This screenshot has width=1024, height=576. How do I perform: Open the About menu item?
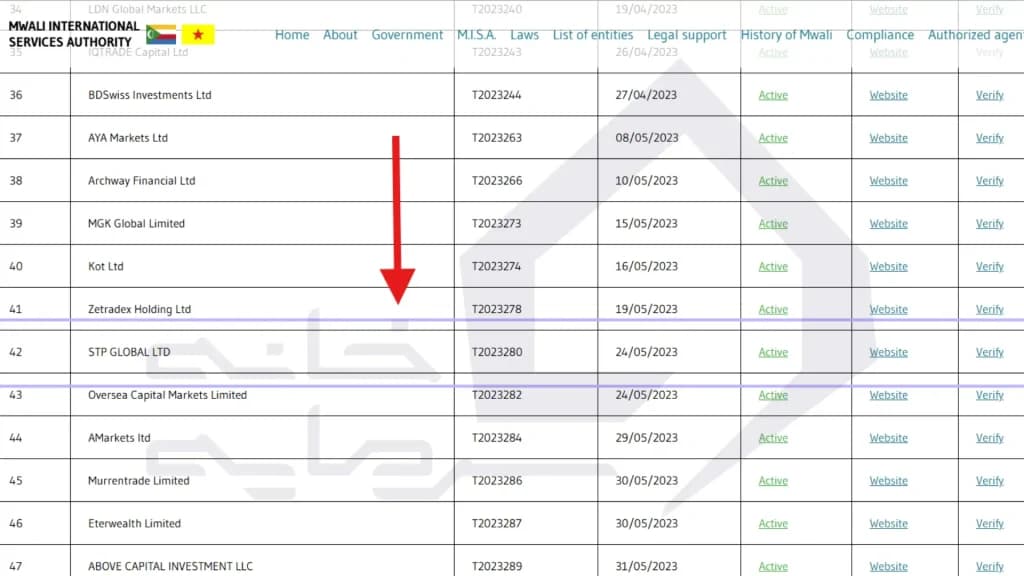pyautogui.click(x=340, y=35)
